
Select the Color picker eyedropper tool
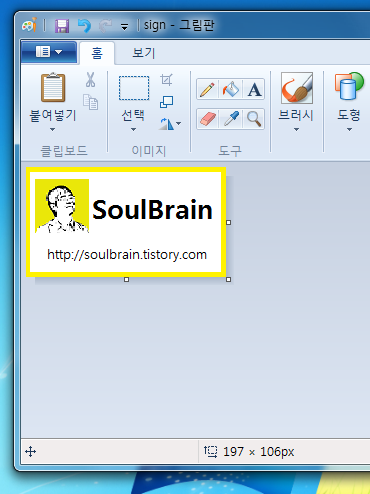click(231, 119)
